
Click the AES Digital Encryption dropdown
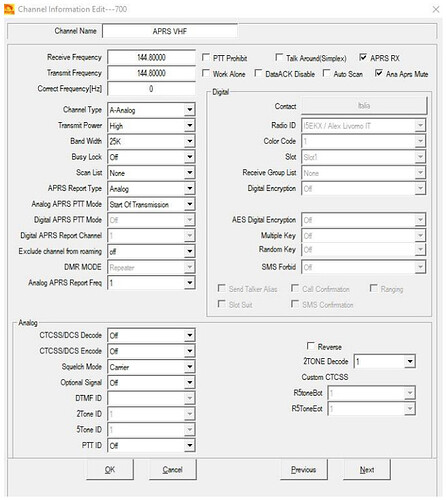pyautogui.click(x=363, y=220)
